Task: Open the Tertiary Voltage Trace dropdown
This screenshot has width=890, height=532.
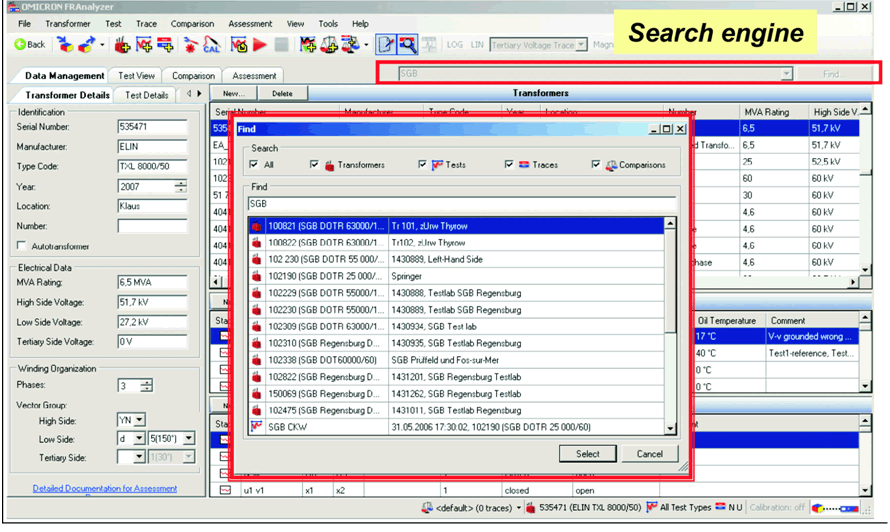Action: [581, 45]
